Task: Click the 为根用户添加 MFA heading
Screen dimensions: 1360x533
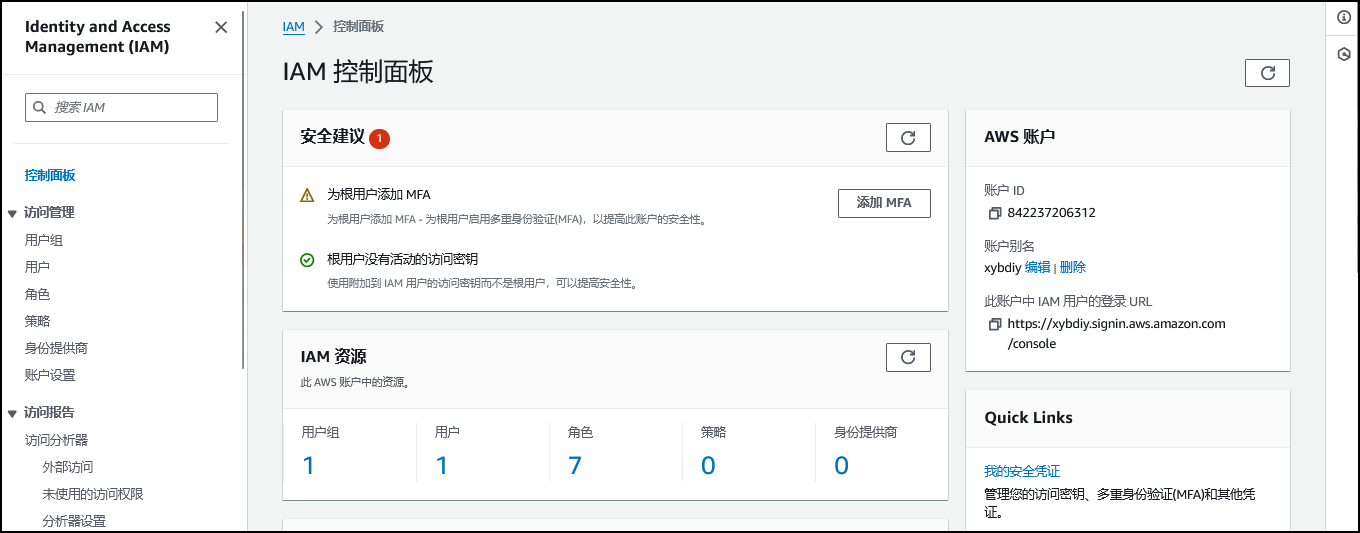Action: click(x=379, y=195)
